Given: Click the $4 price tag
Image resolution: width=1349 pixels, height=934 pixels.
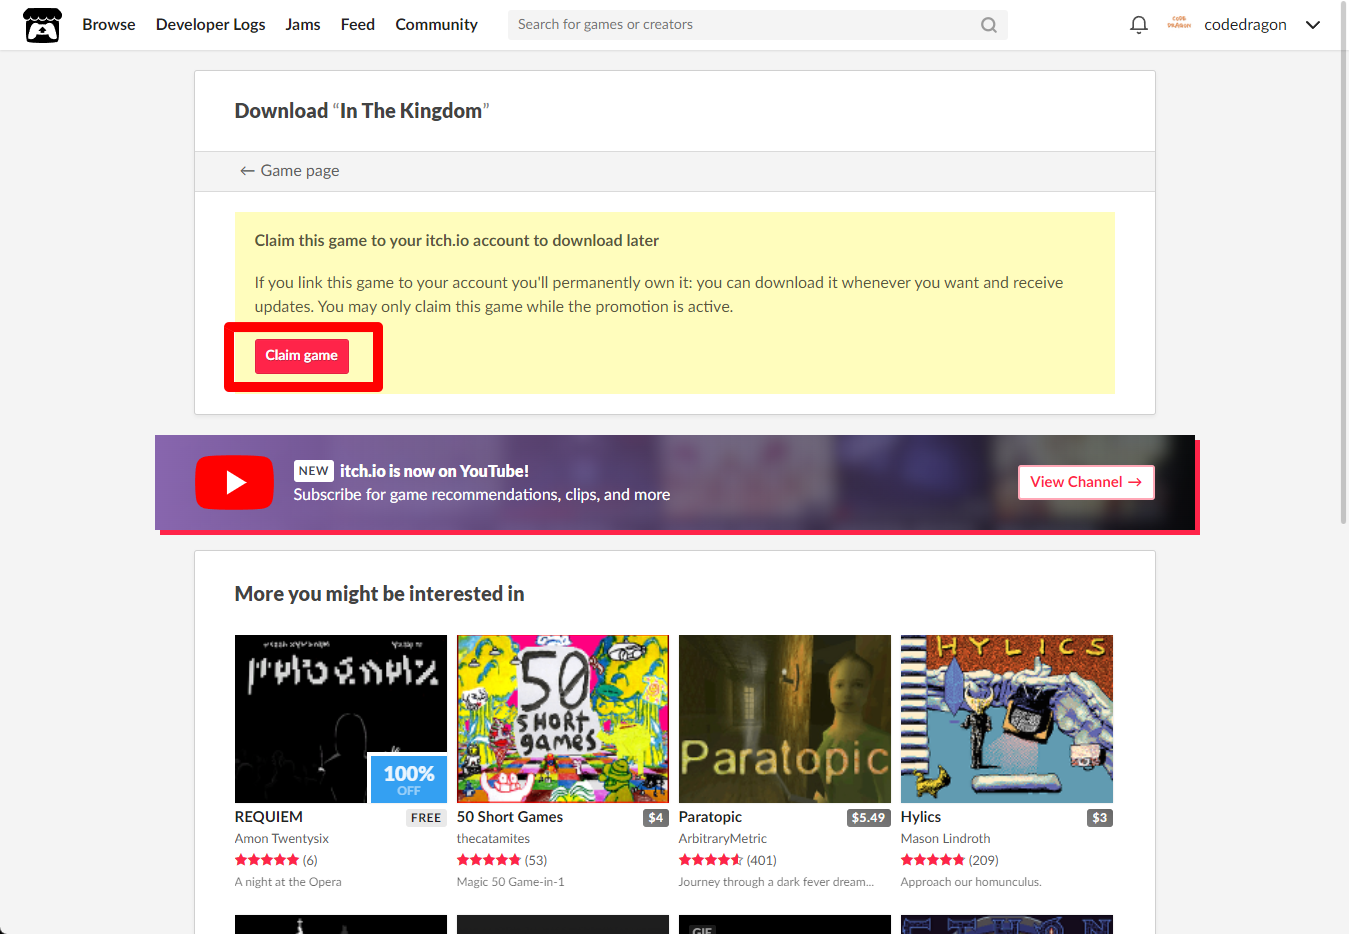Looking at the screenshot, I should click(656, 818).
